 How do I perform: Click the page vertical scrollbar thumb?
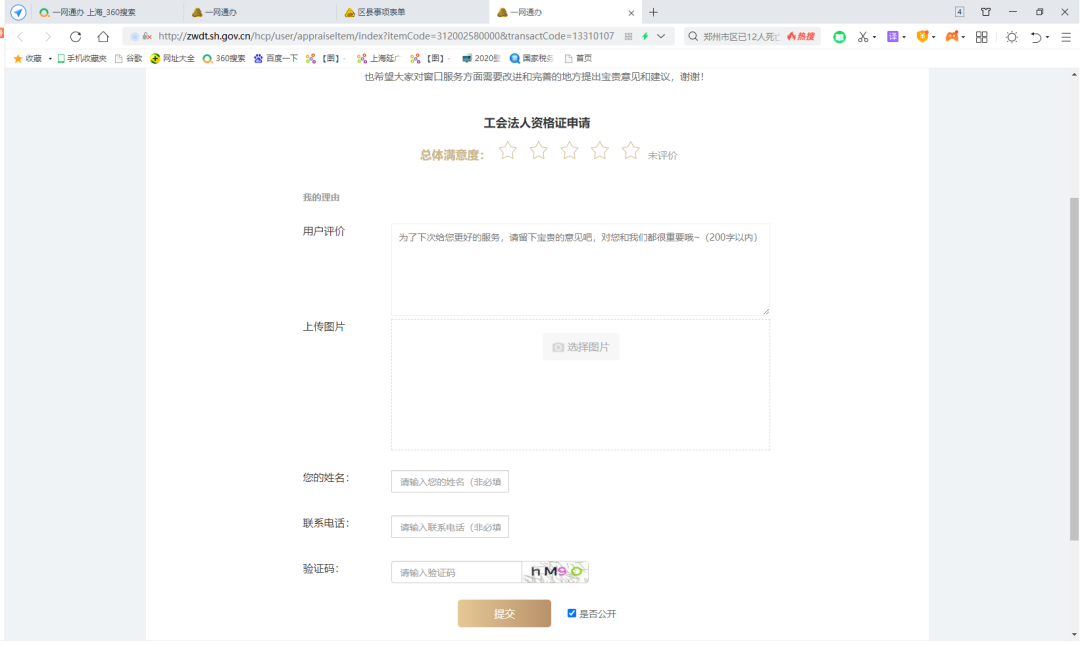1074,368
